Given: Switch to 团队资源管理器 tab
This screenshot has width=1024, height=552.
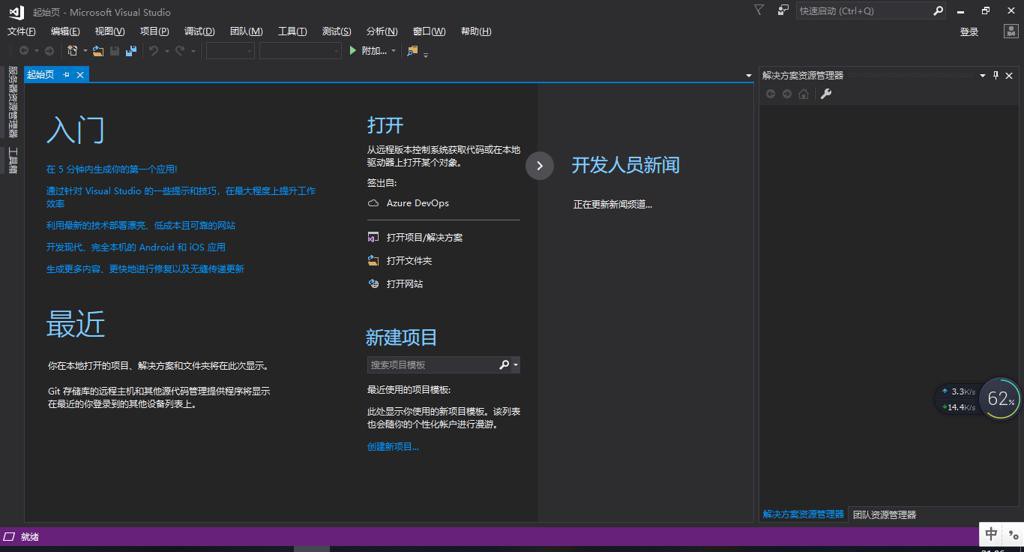Looking at the screenshot, I should tap(884, 515).
